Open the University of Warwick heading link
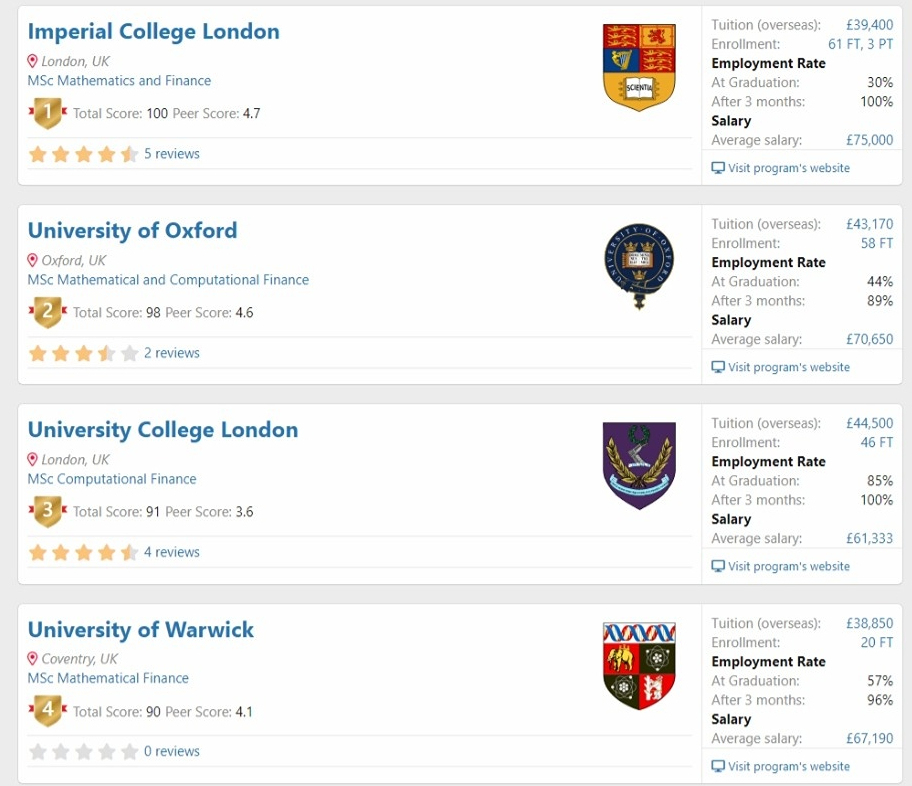 point(141,629)
